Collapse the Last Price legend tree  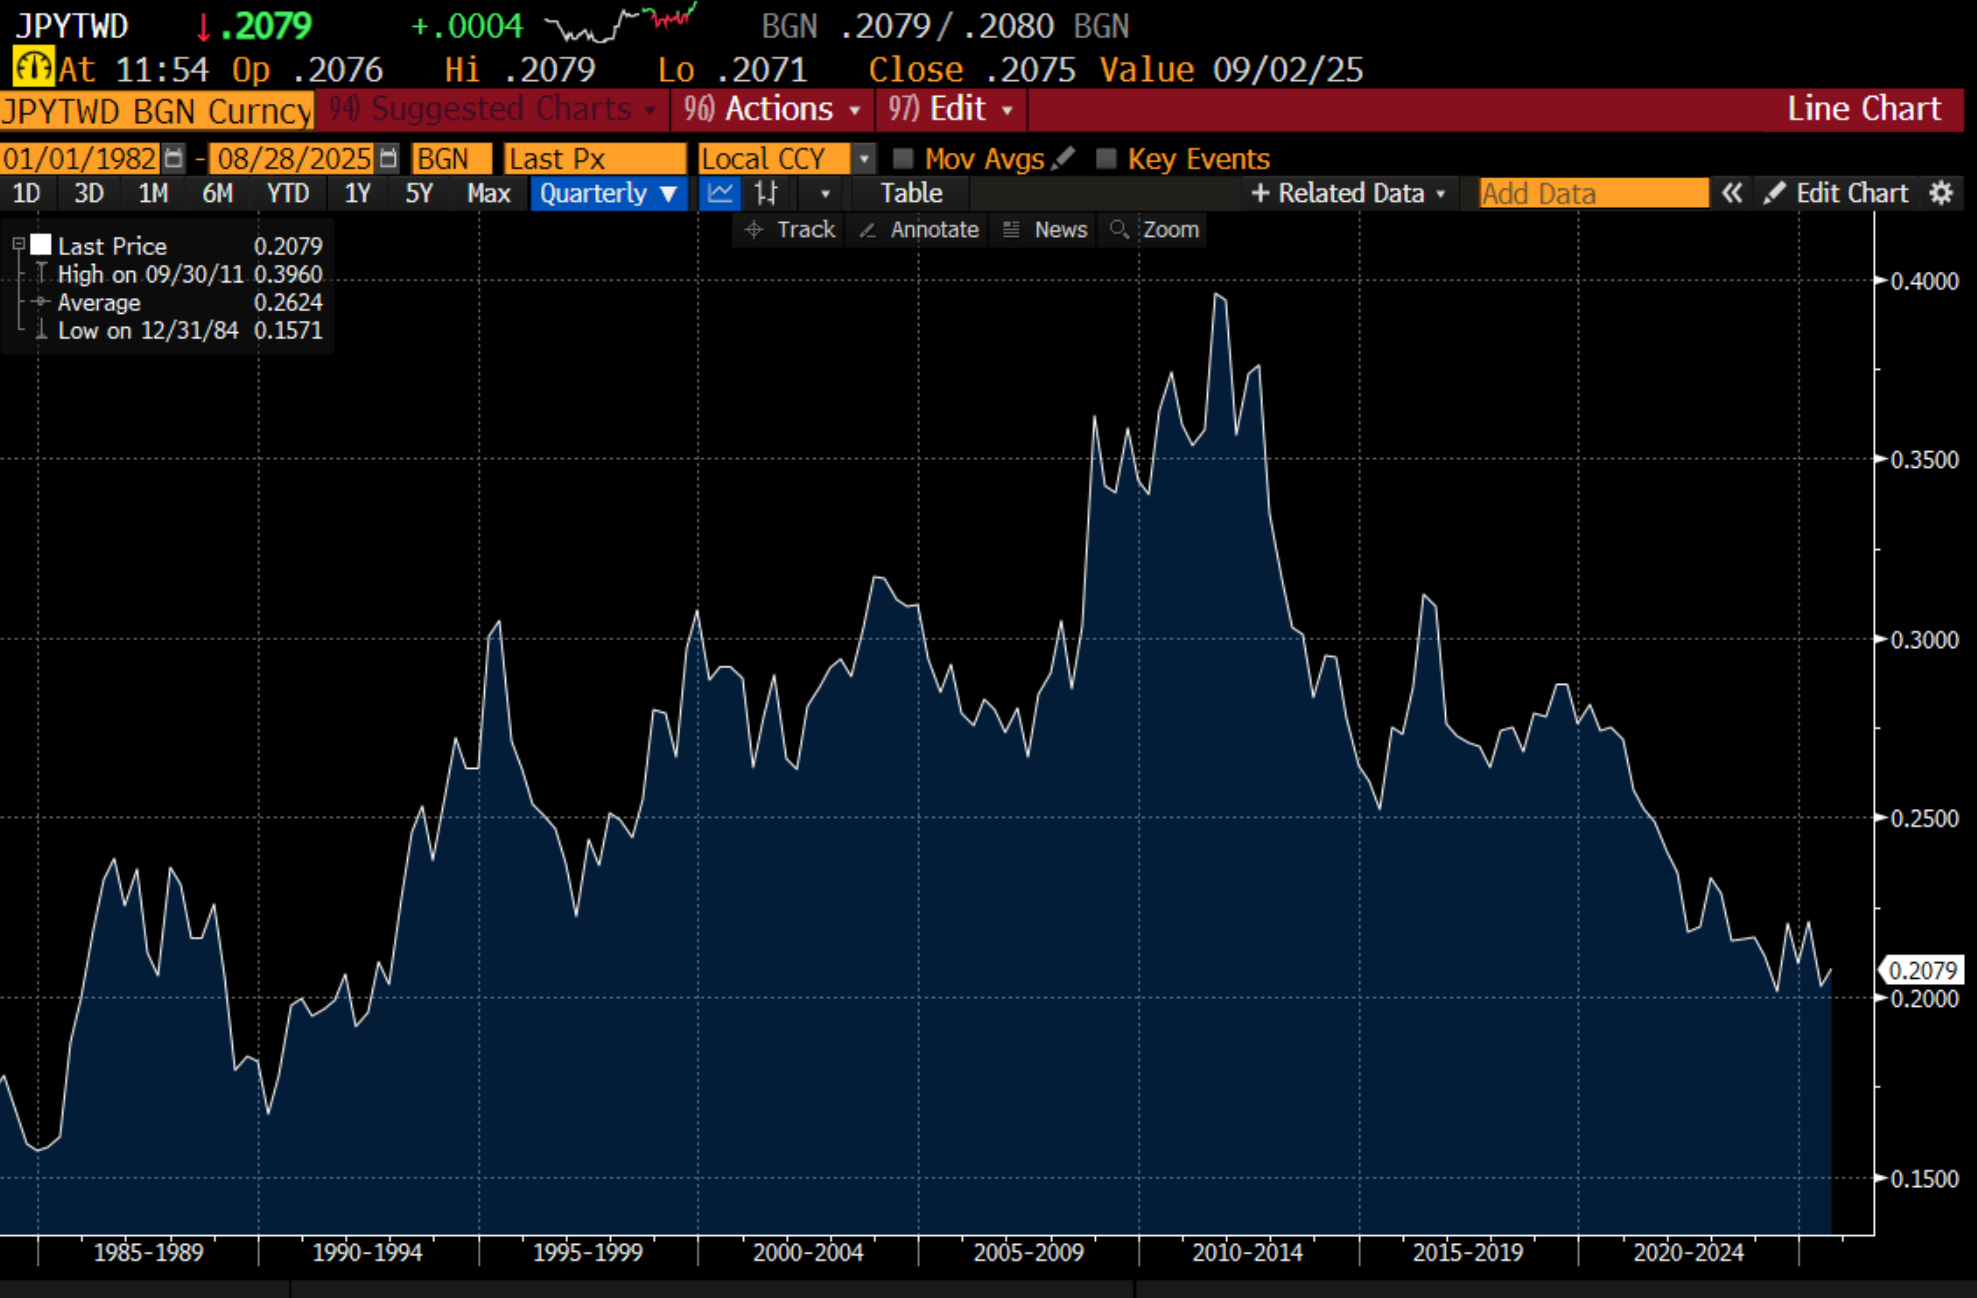coord(18,244)
